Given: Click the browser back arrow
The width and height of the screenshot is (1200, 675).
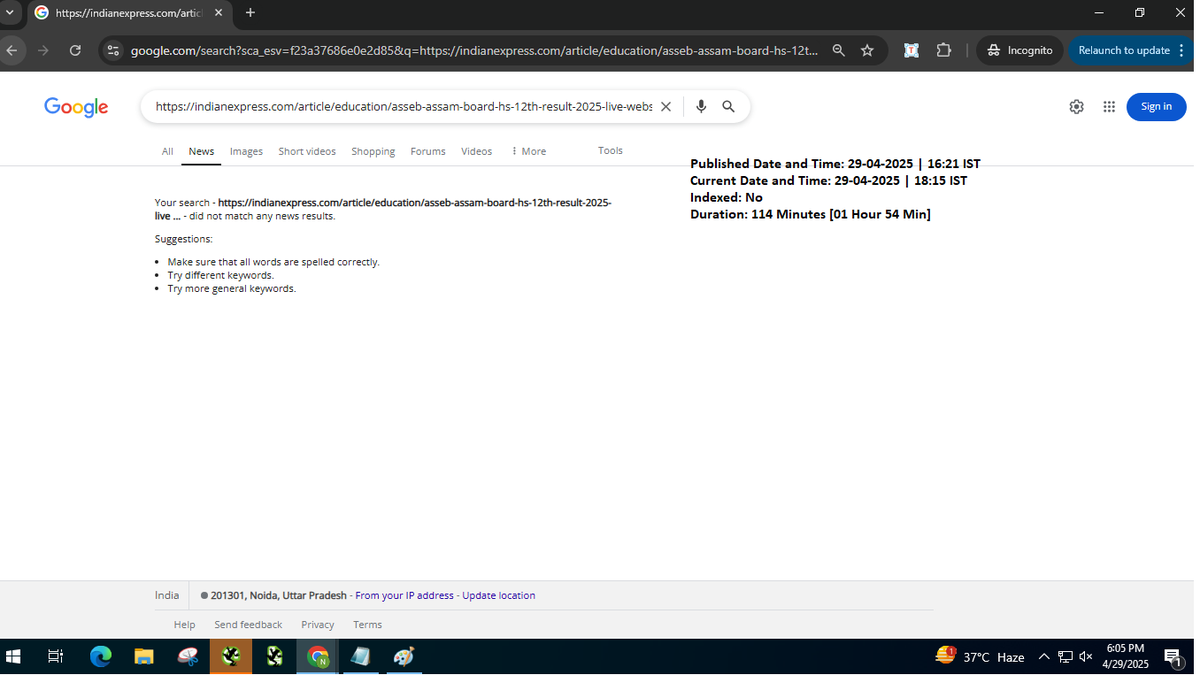Looking at the screenshot, I should [x=11, y=50].
